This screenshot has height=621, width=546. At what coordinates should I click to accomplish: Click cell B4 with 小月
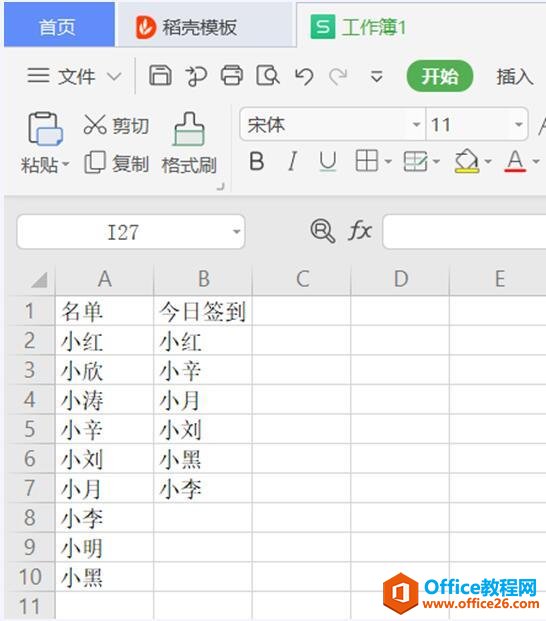click(203, 400)
